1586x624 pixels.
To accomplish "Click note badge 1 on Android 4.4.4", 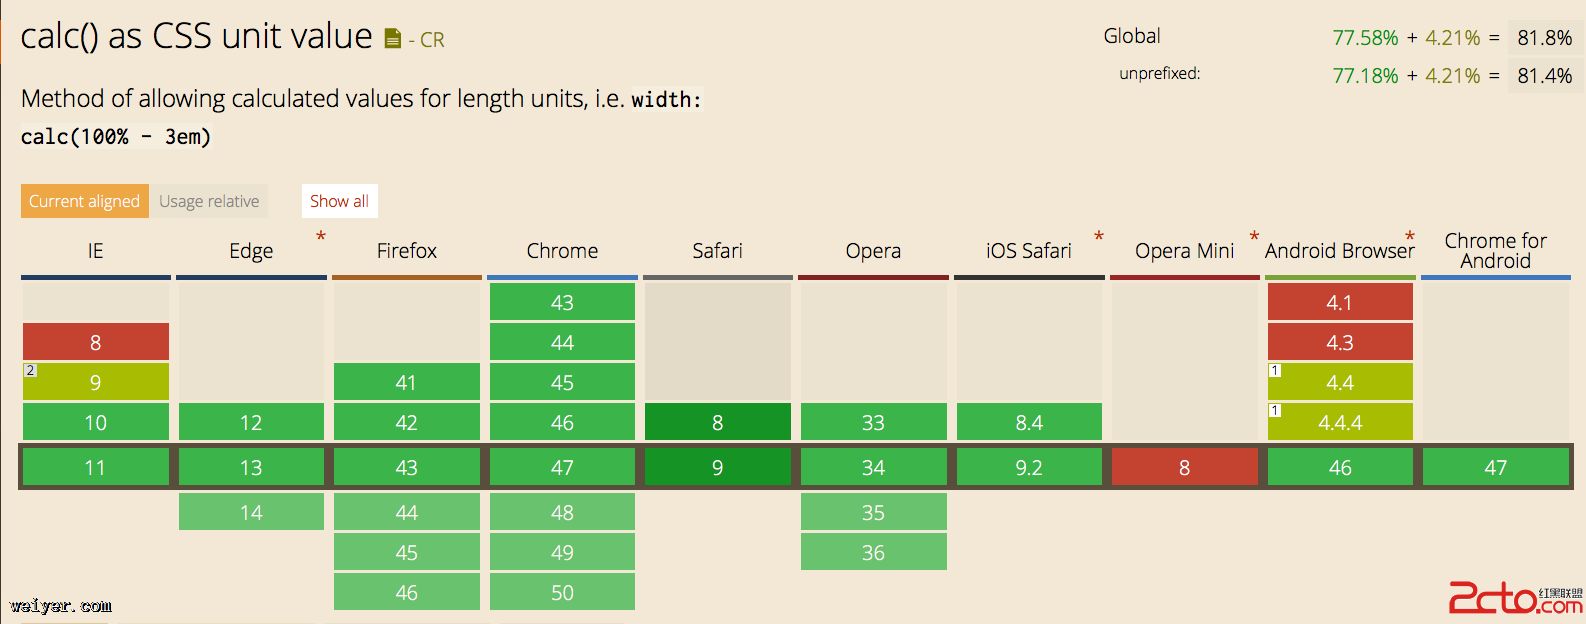I will [x=1275, y=411].
